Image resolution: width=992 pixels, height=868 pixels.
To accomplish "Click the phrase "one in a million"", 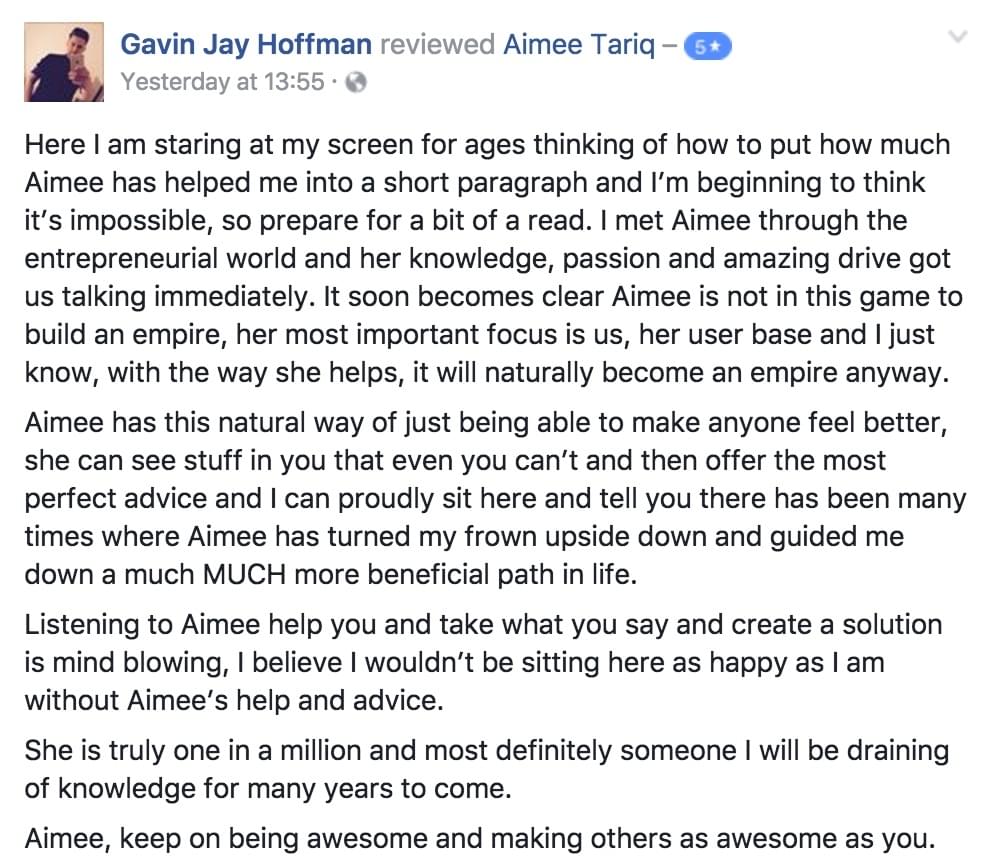I will (x=267, y=751).
